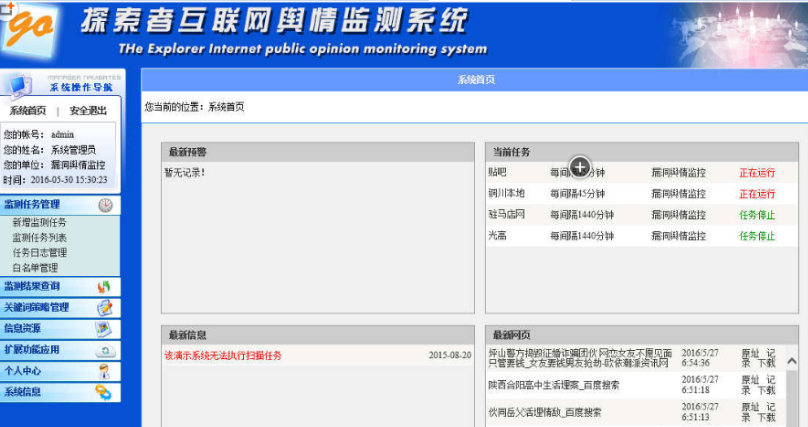Open the red 该演示系统无法执行扫描任务 message
The width and height of the screenshot is (808, 427).
[x=223, y=355]
